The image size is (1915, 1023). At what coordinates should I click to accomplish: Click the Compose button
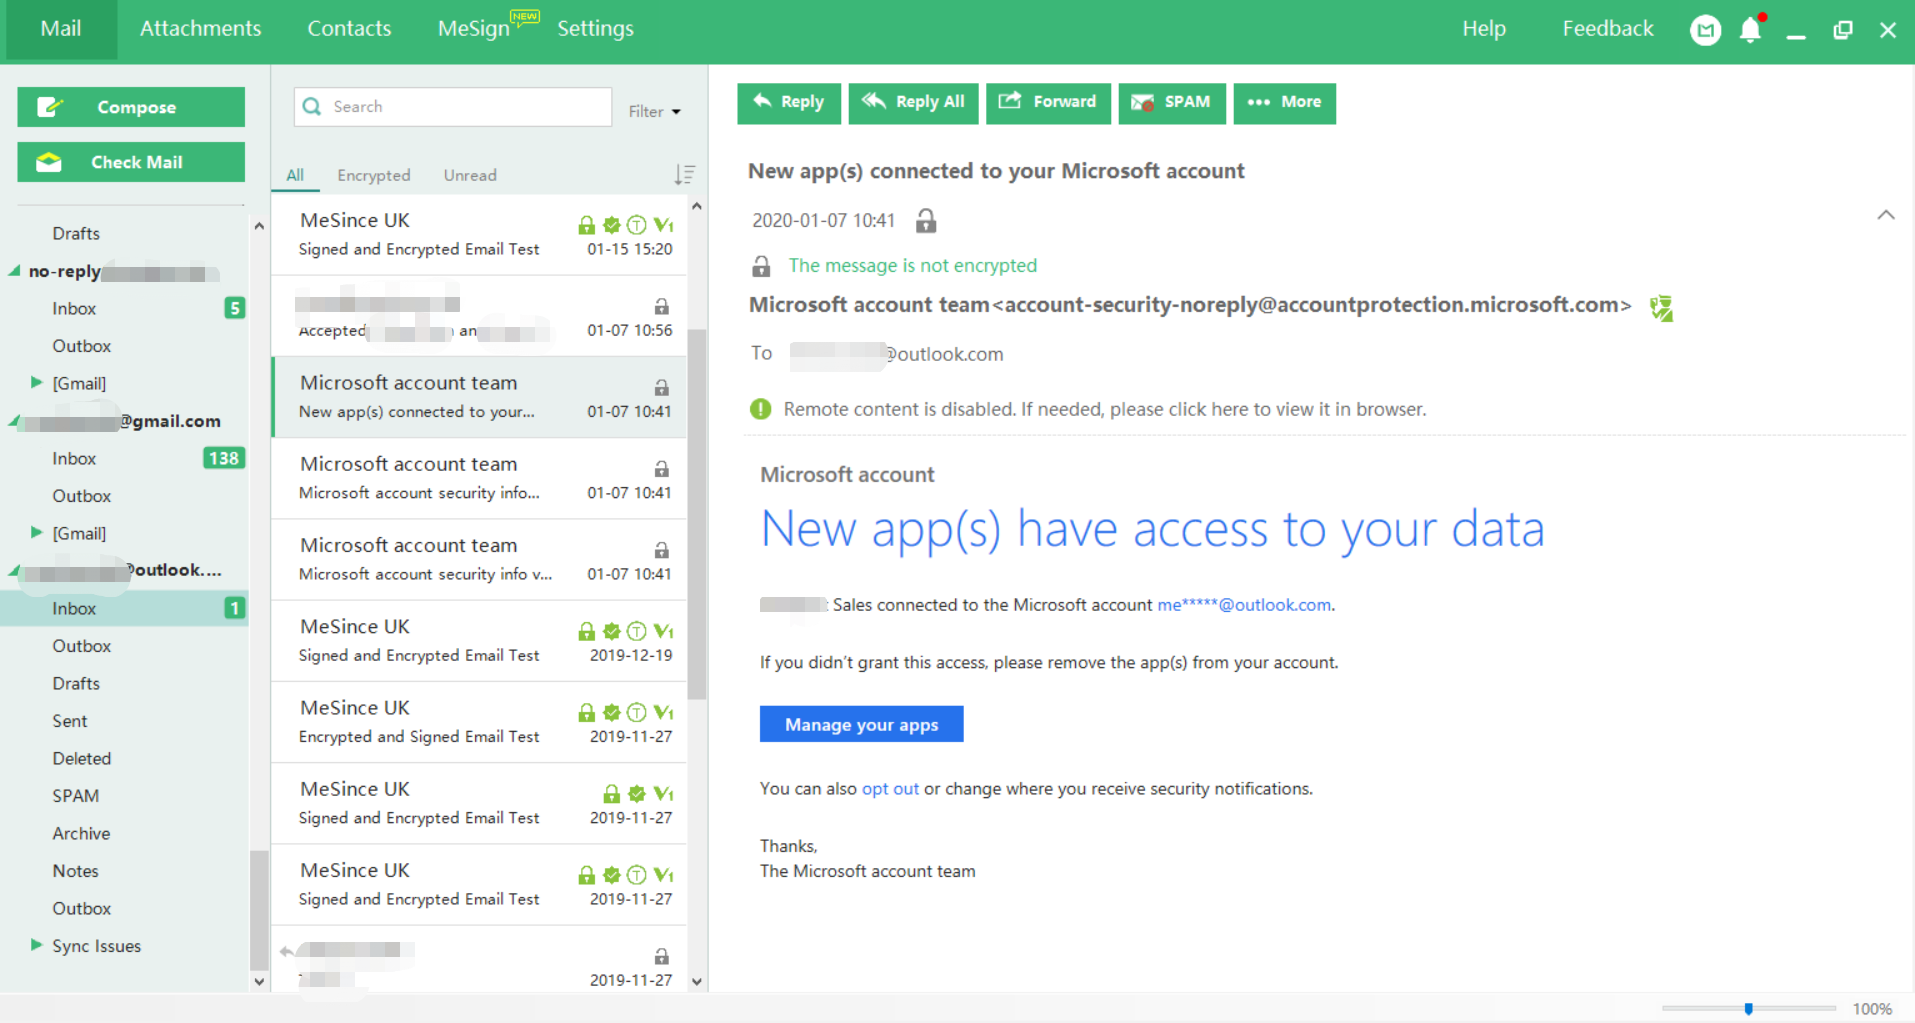131,107
